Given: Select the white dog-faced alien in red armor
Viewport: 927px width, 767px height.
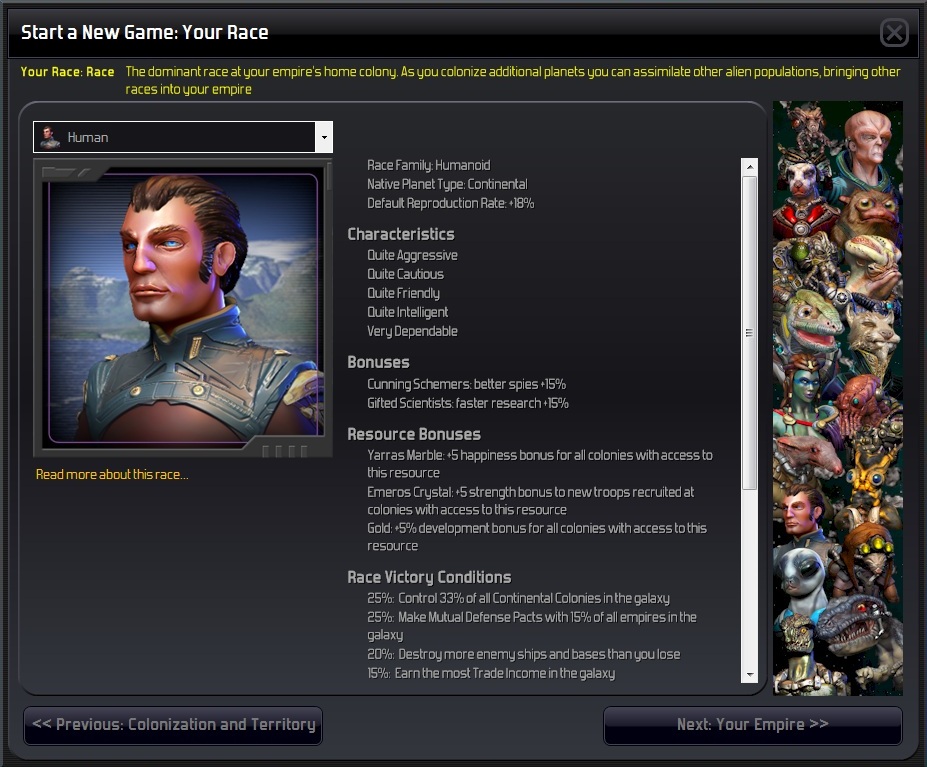Looking at the screenshot, I should 801,195.
